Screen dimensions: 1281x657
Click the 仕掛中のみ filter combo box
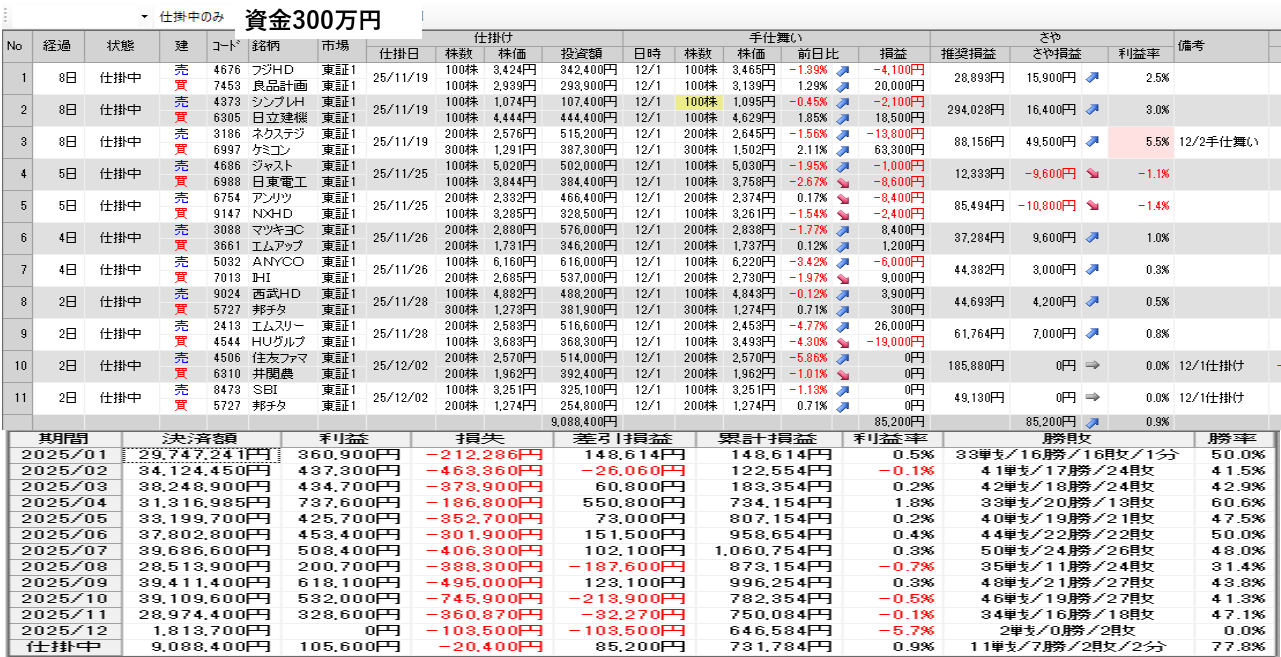[192, 17]
